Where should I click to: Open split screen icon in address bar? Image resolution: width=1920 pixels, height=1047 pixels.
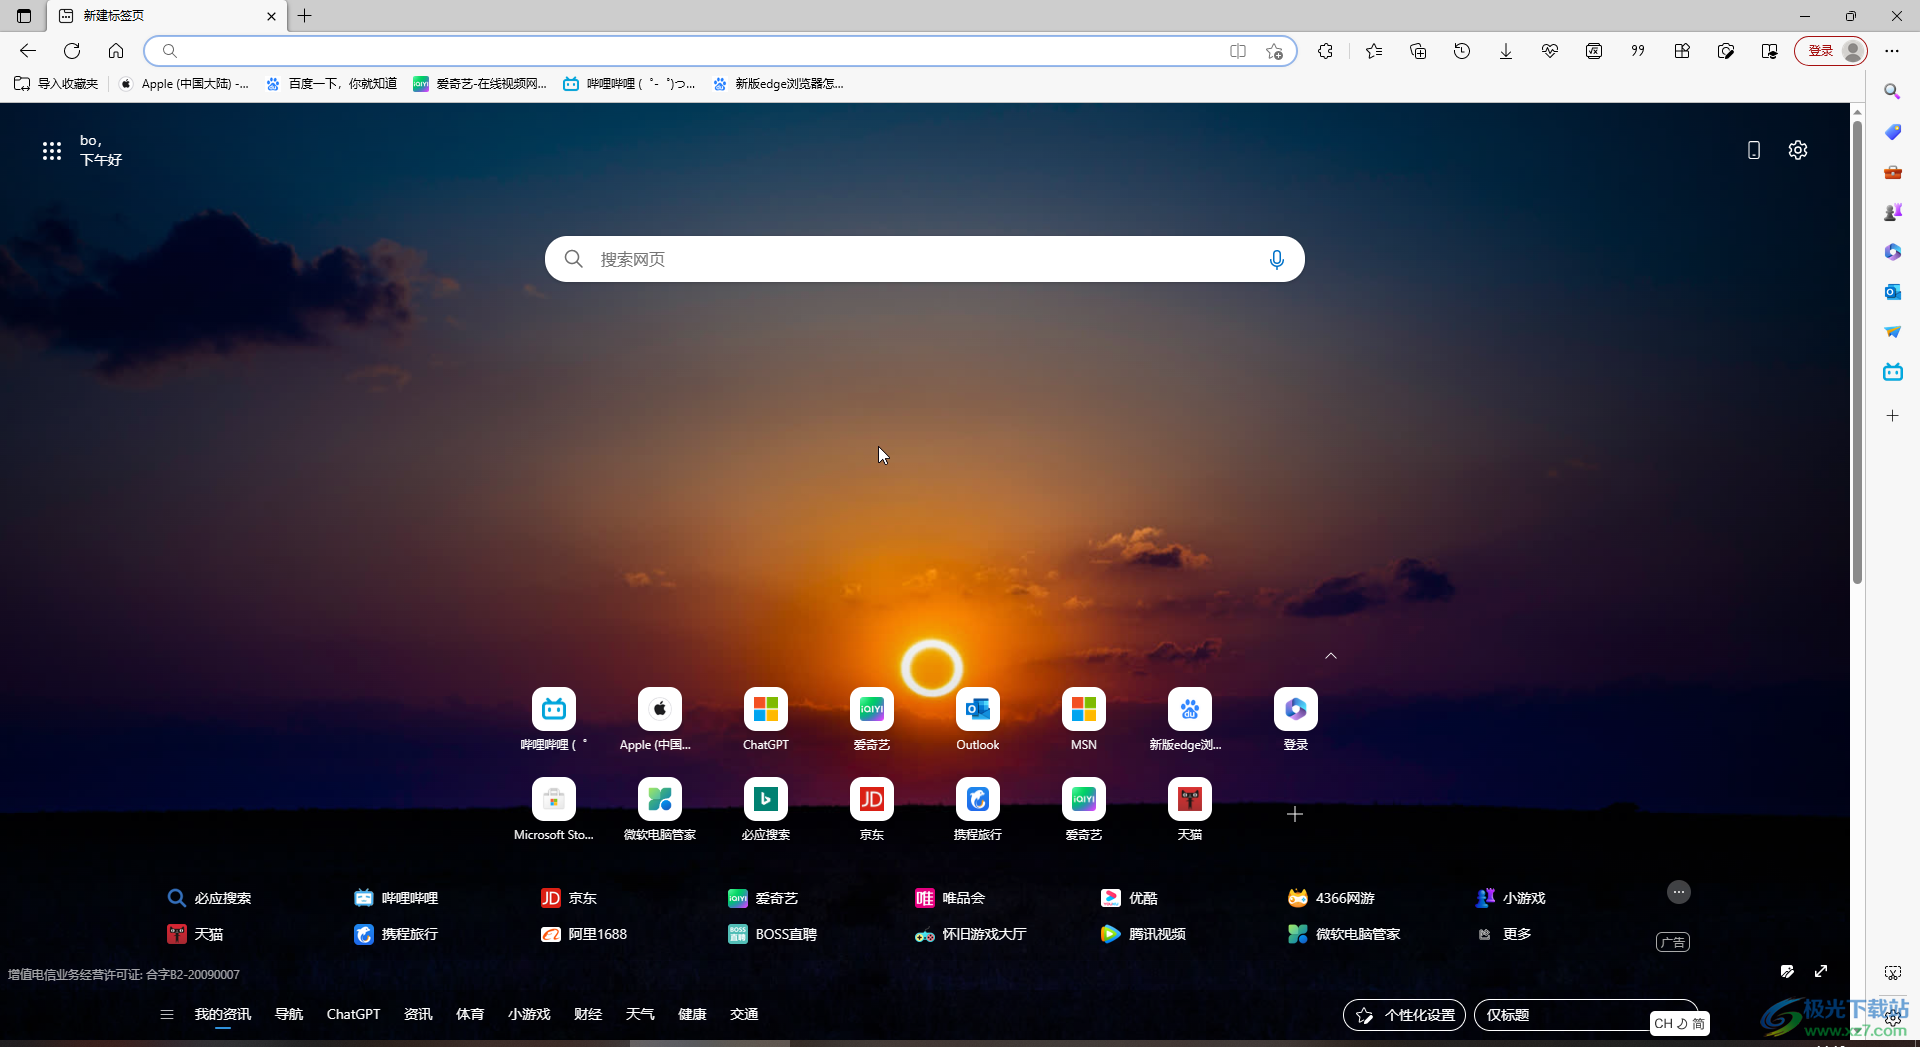pos(1238,51)
